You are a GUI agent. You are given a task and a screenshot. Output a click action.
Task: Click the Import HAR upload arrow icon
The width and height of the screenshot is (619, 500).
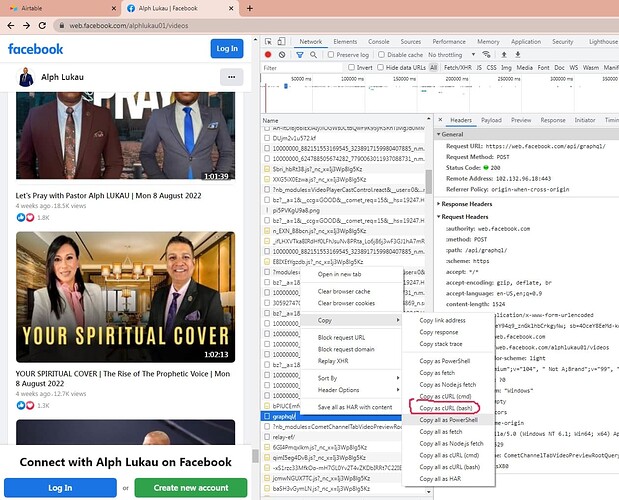point(504,54)
